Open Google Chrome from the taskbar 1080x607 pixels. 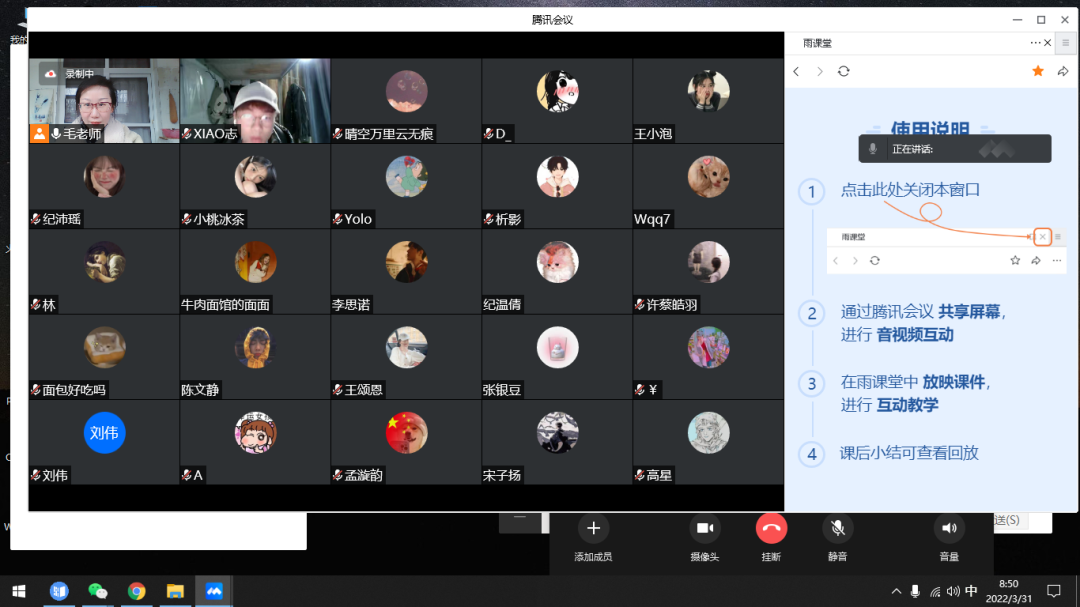coord(136,591)
